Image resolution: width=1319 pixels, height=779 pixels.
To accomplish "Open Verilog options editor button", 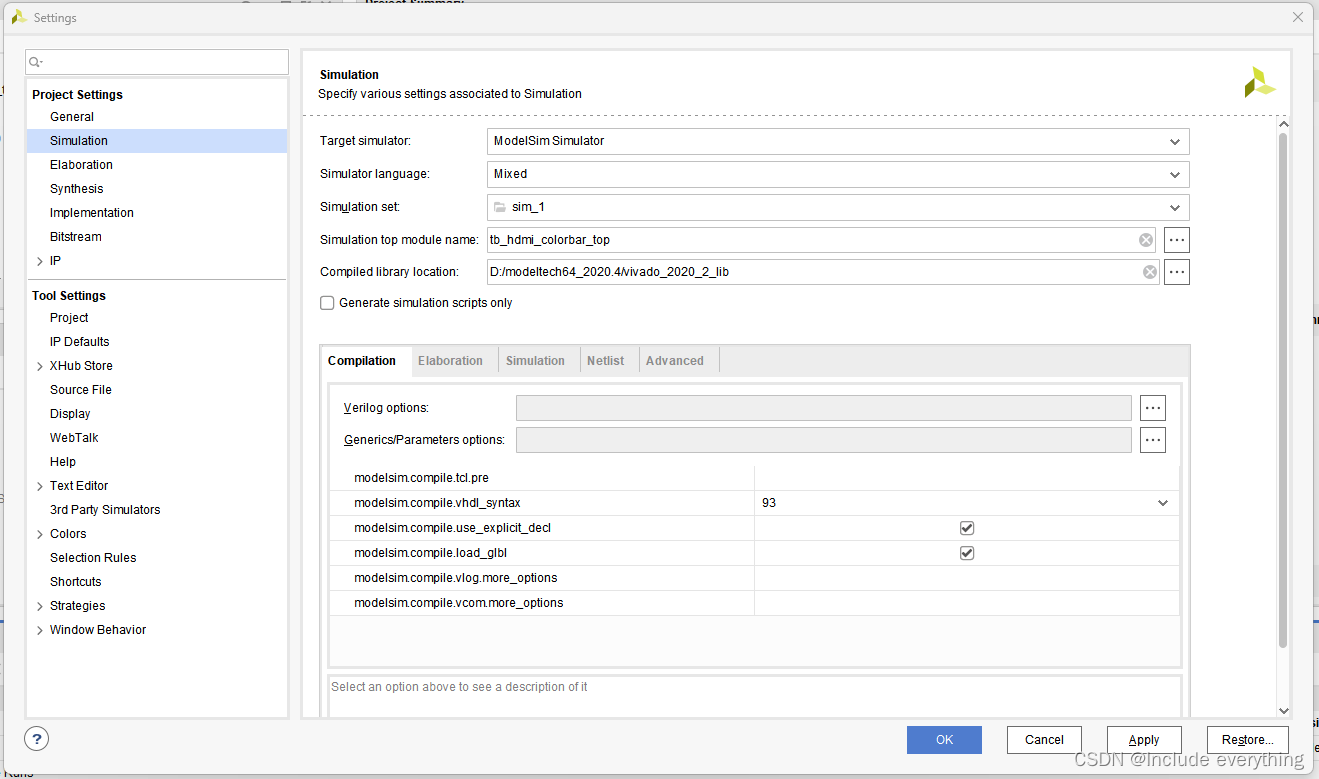I will [x=1153, y=408].
